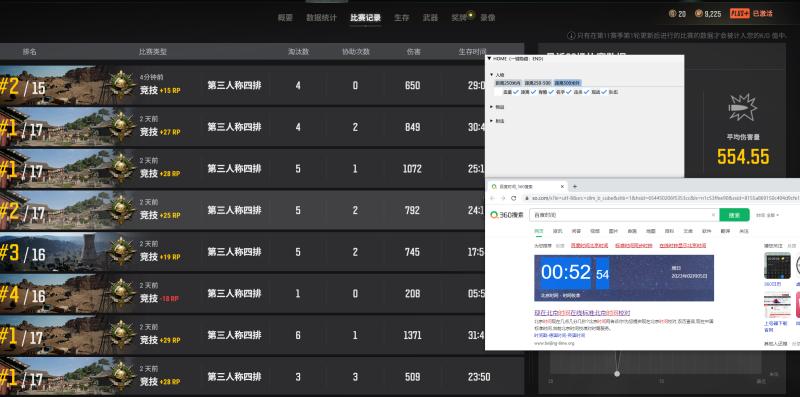800x397 pixels.
Task: Open the 概要 overview tab
Action: tap(285, 17)
